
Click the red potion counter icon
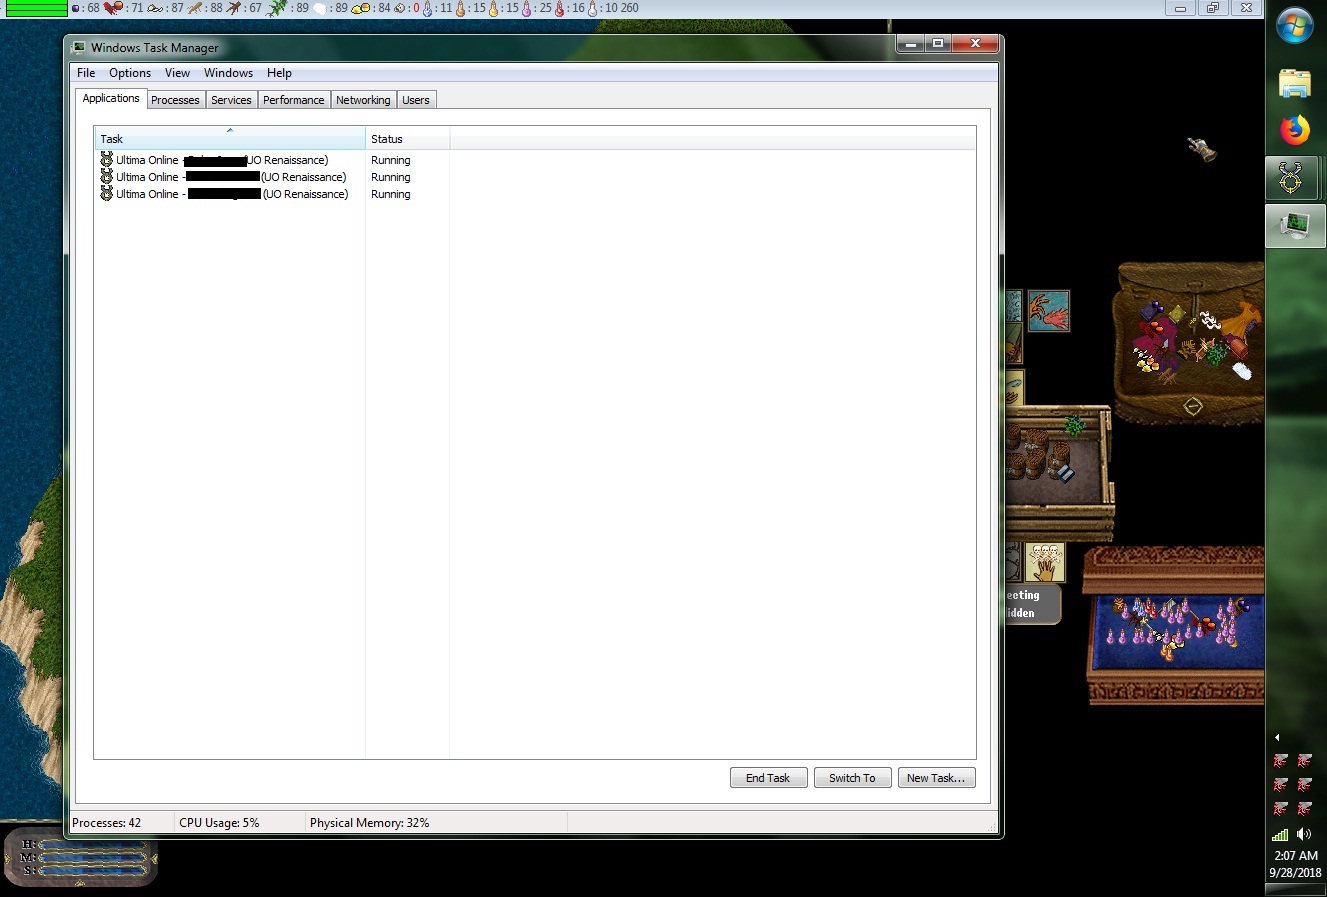tap(559, 8)
